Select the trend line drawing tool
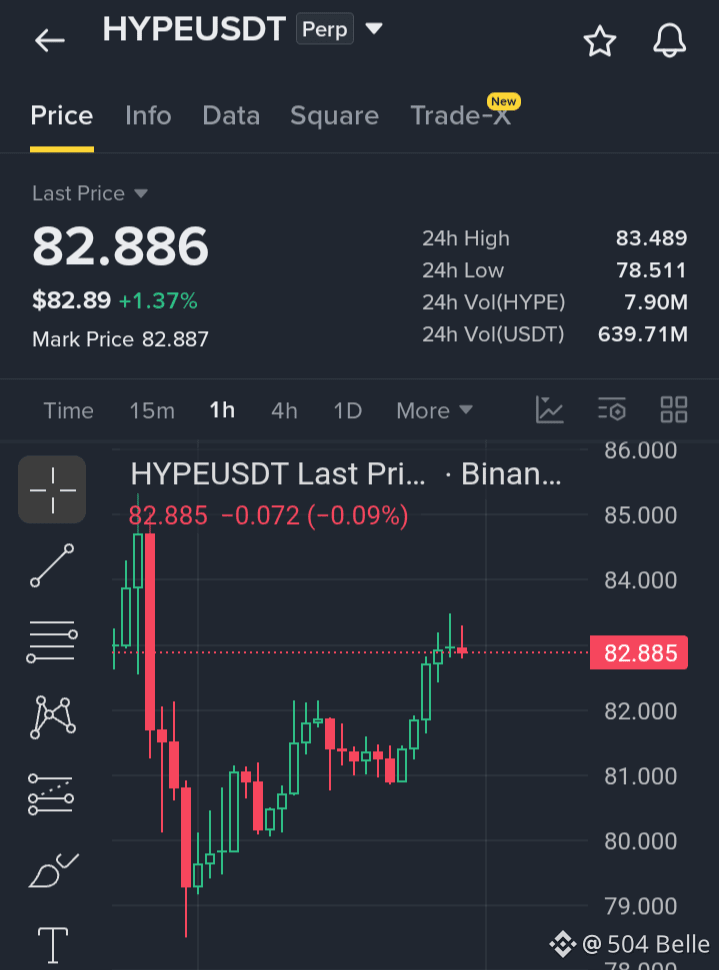The width and height of the screenshot is (719, 970). [x=52, y=565]
